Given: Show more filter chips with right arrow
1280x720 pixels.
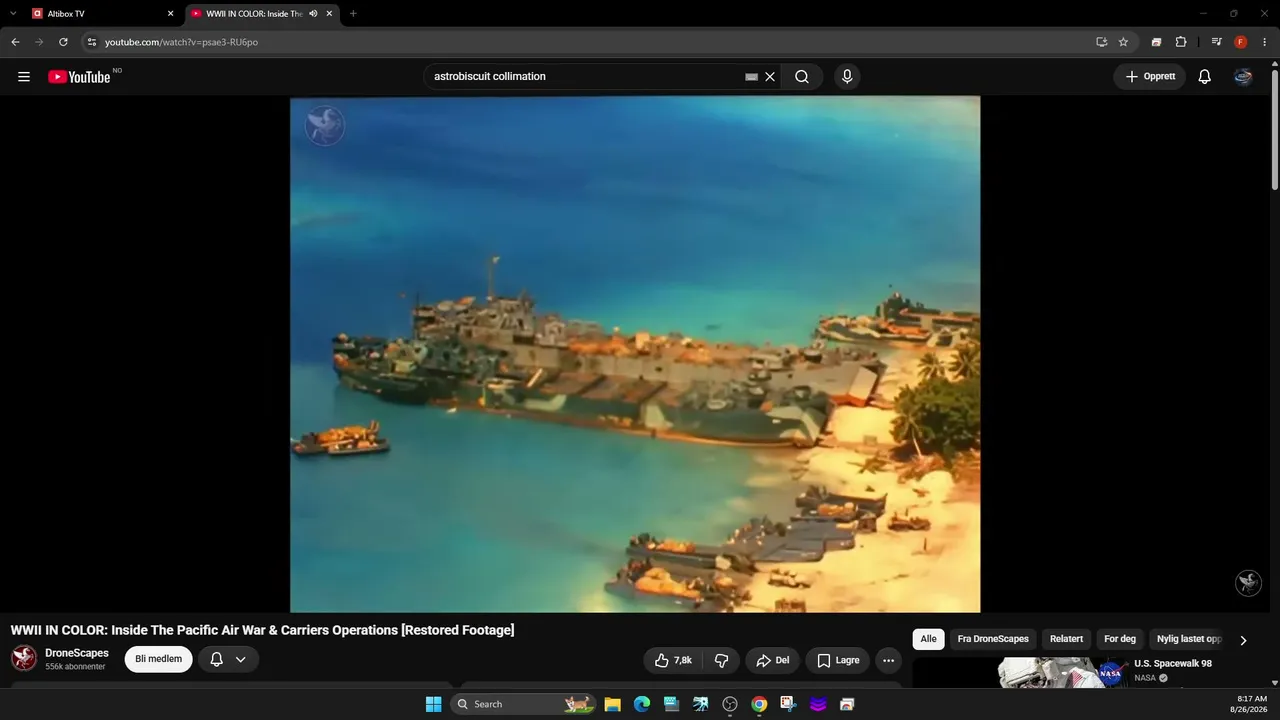Looking at the screenshot, I should click(1243, 640).
